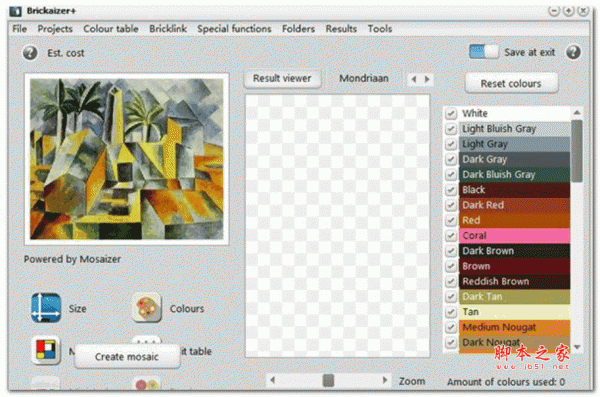Click right arrow of Zoom slider

(385, 380)
